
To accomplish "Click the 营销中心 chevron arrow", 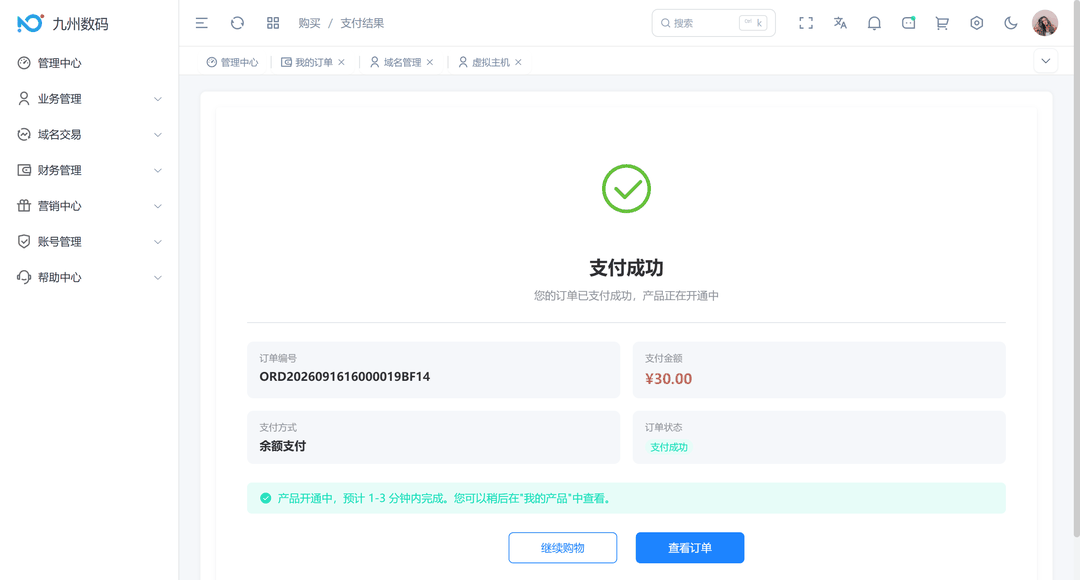I will [x=158, y=206].
